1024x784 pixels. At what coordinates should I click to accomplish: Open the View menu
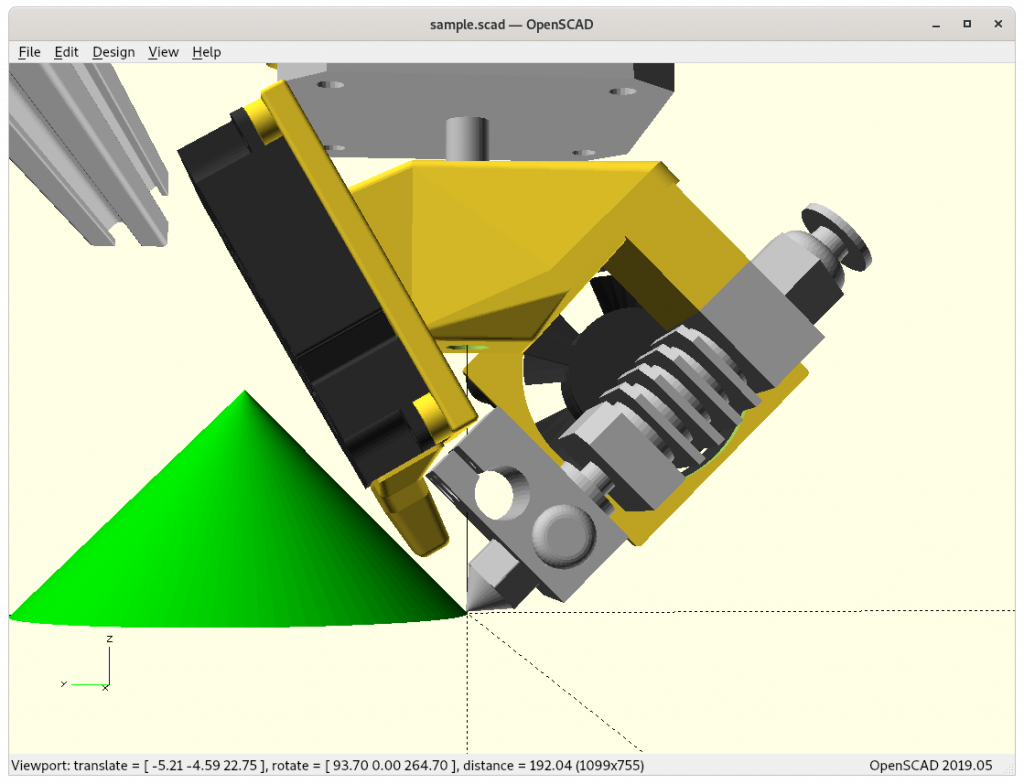163,52
